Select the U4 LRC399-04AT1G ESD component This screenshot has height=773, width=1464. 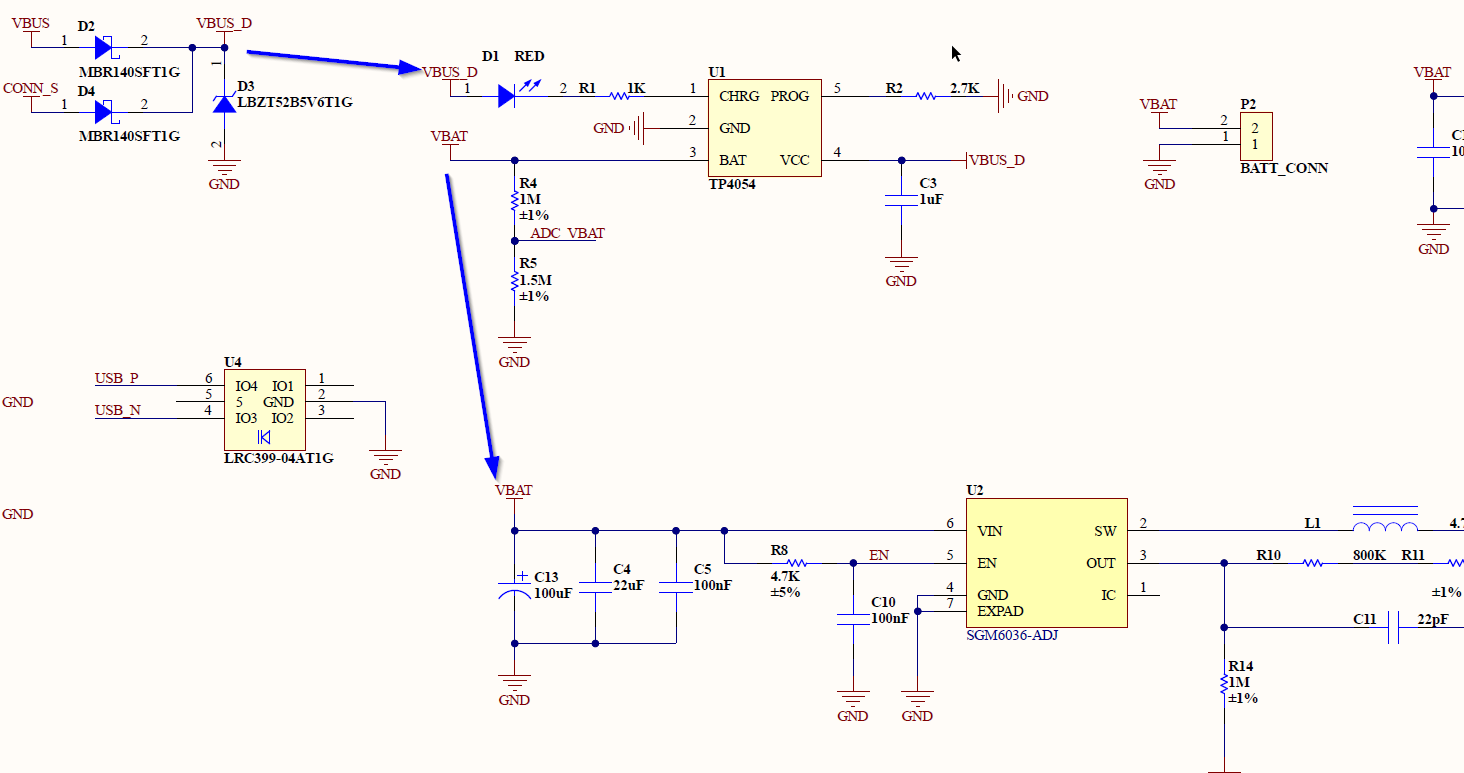coord(264,411)
